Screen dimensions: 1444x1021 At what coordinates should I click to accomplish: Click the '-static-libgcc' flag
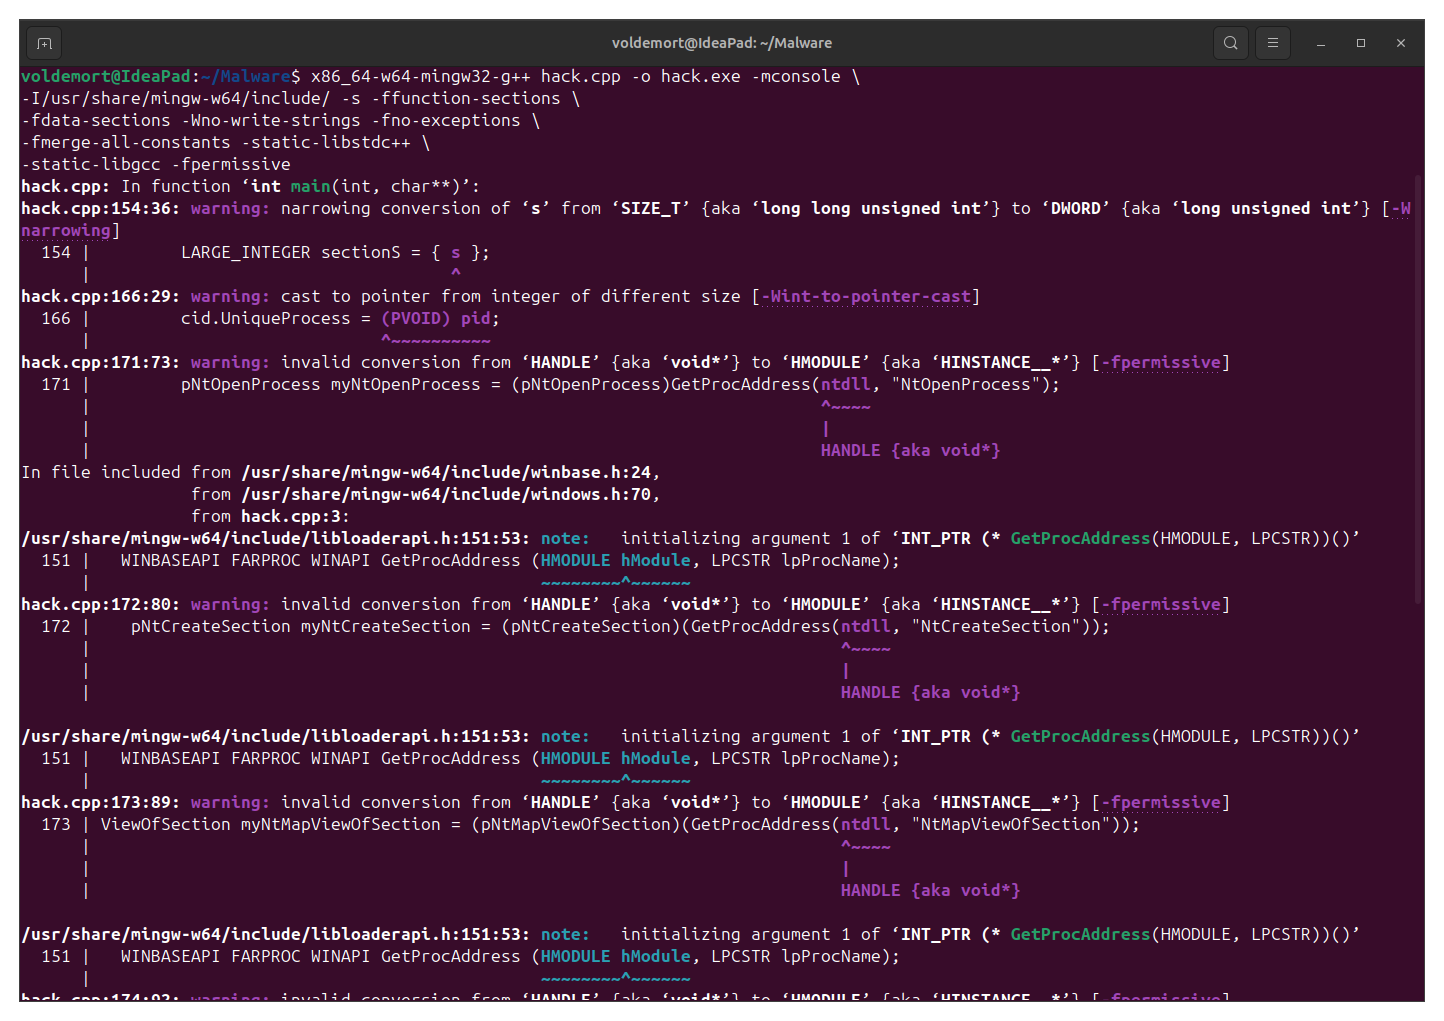coord(91,165)
